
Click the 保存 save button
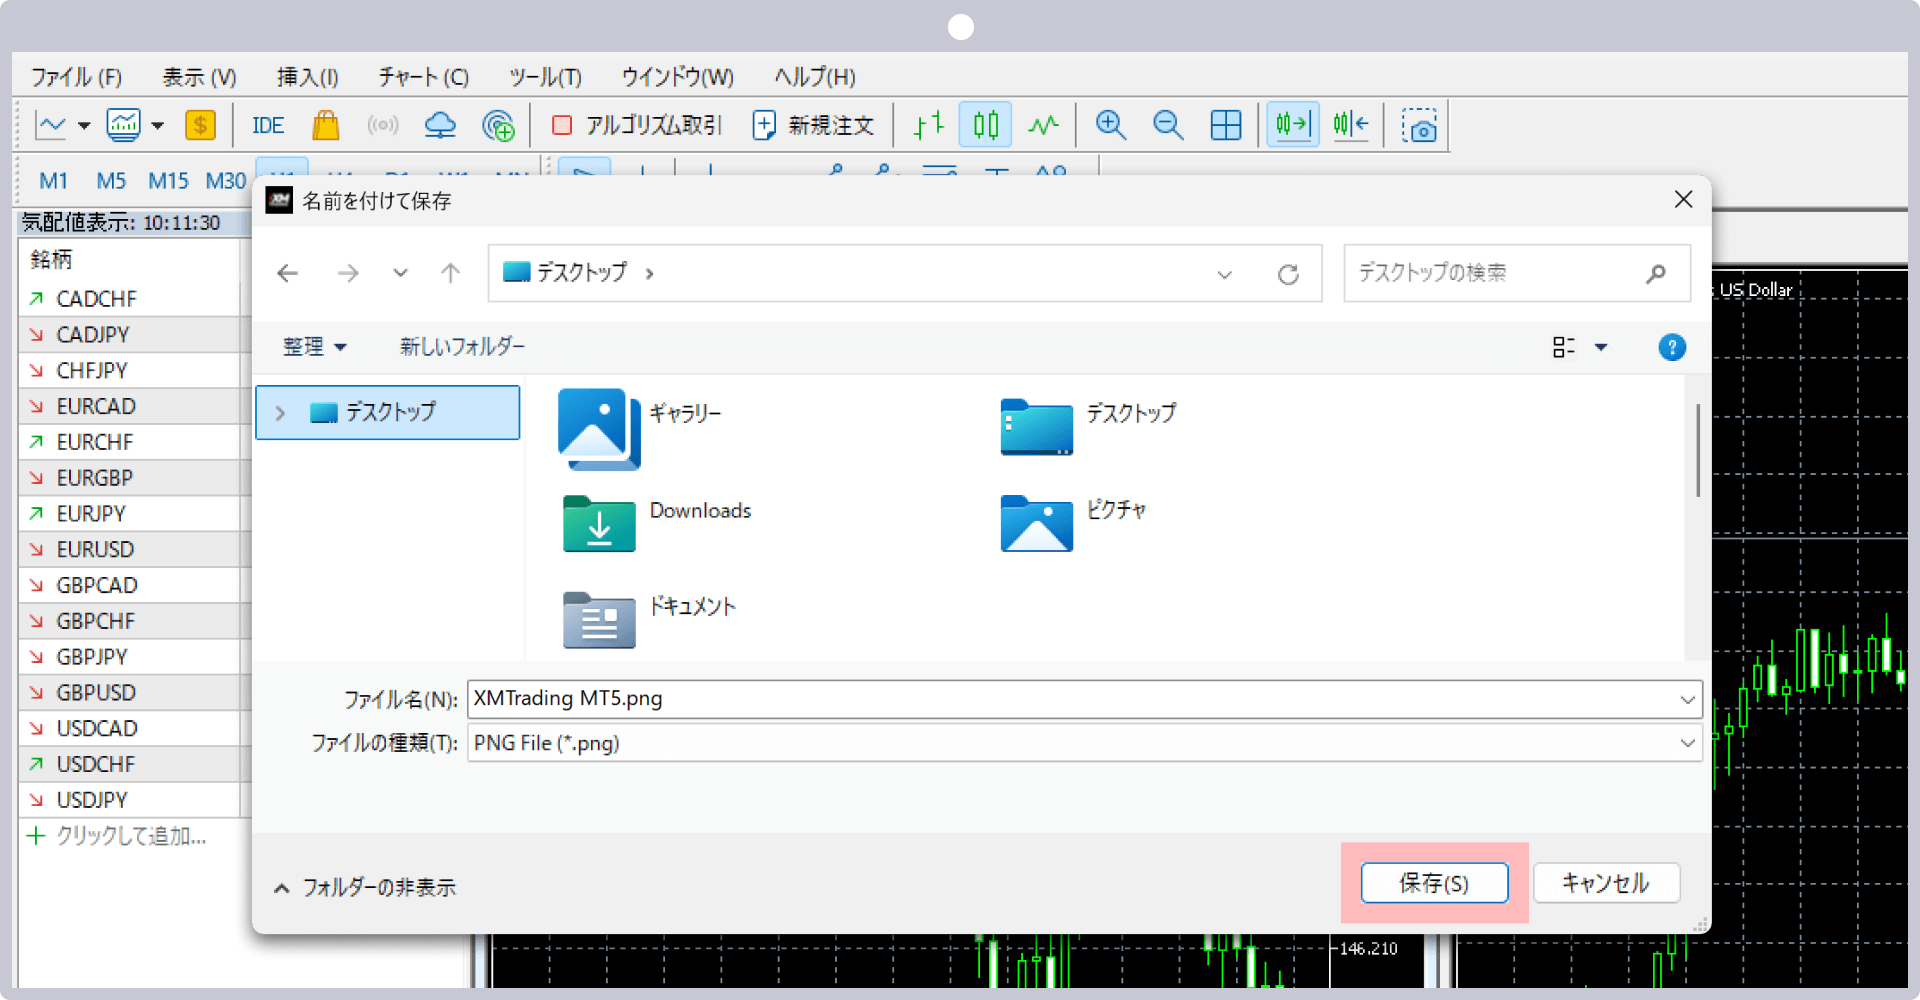tap(1434, 883)
